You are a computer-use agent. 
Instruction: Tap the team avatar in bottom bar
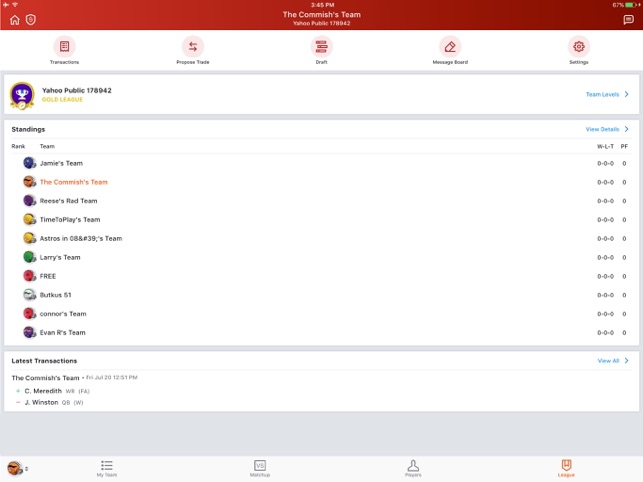[15, 468]
